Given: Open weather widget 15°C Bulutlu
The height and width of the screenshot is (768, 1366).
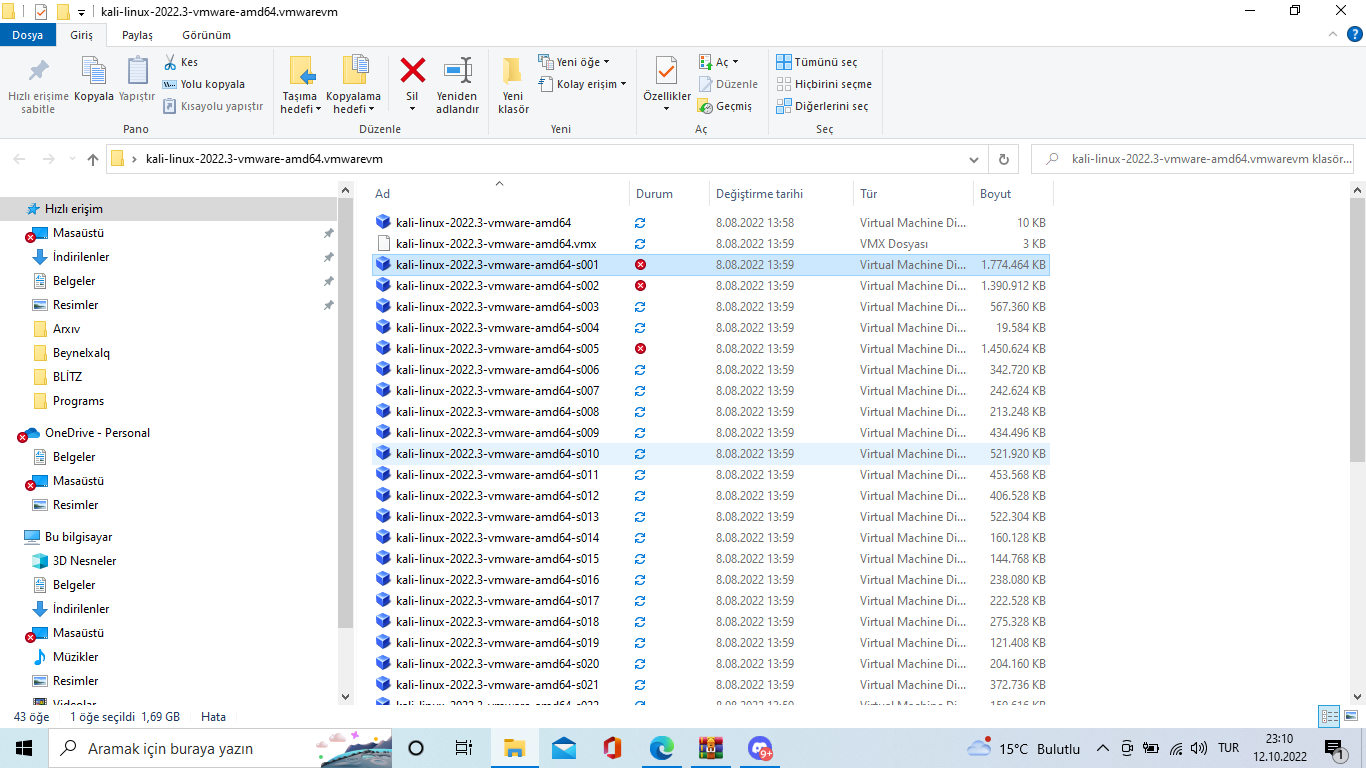Looking at the screenshot, I should [1024, 748].
